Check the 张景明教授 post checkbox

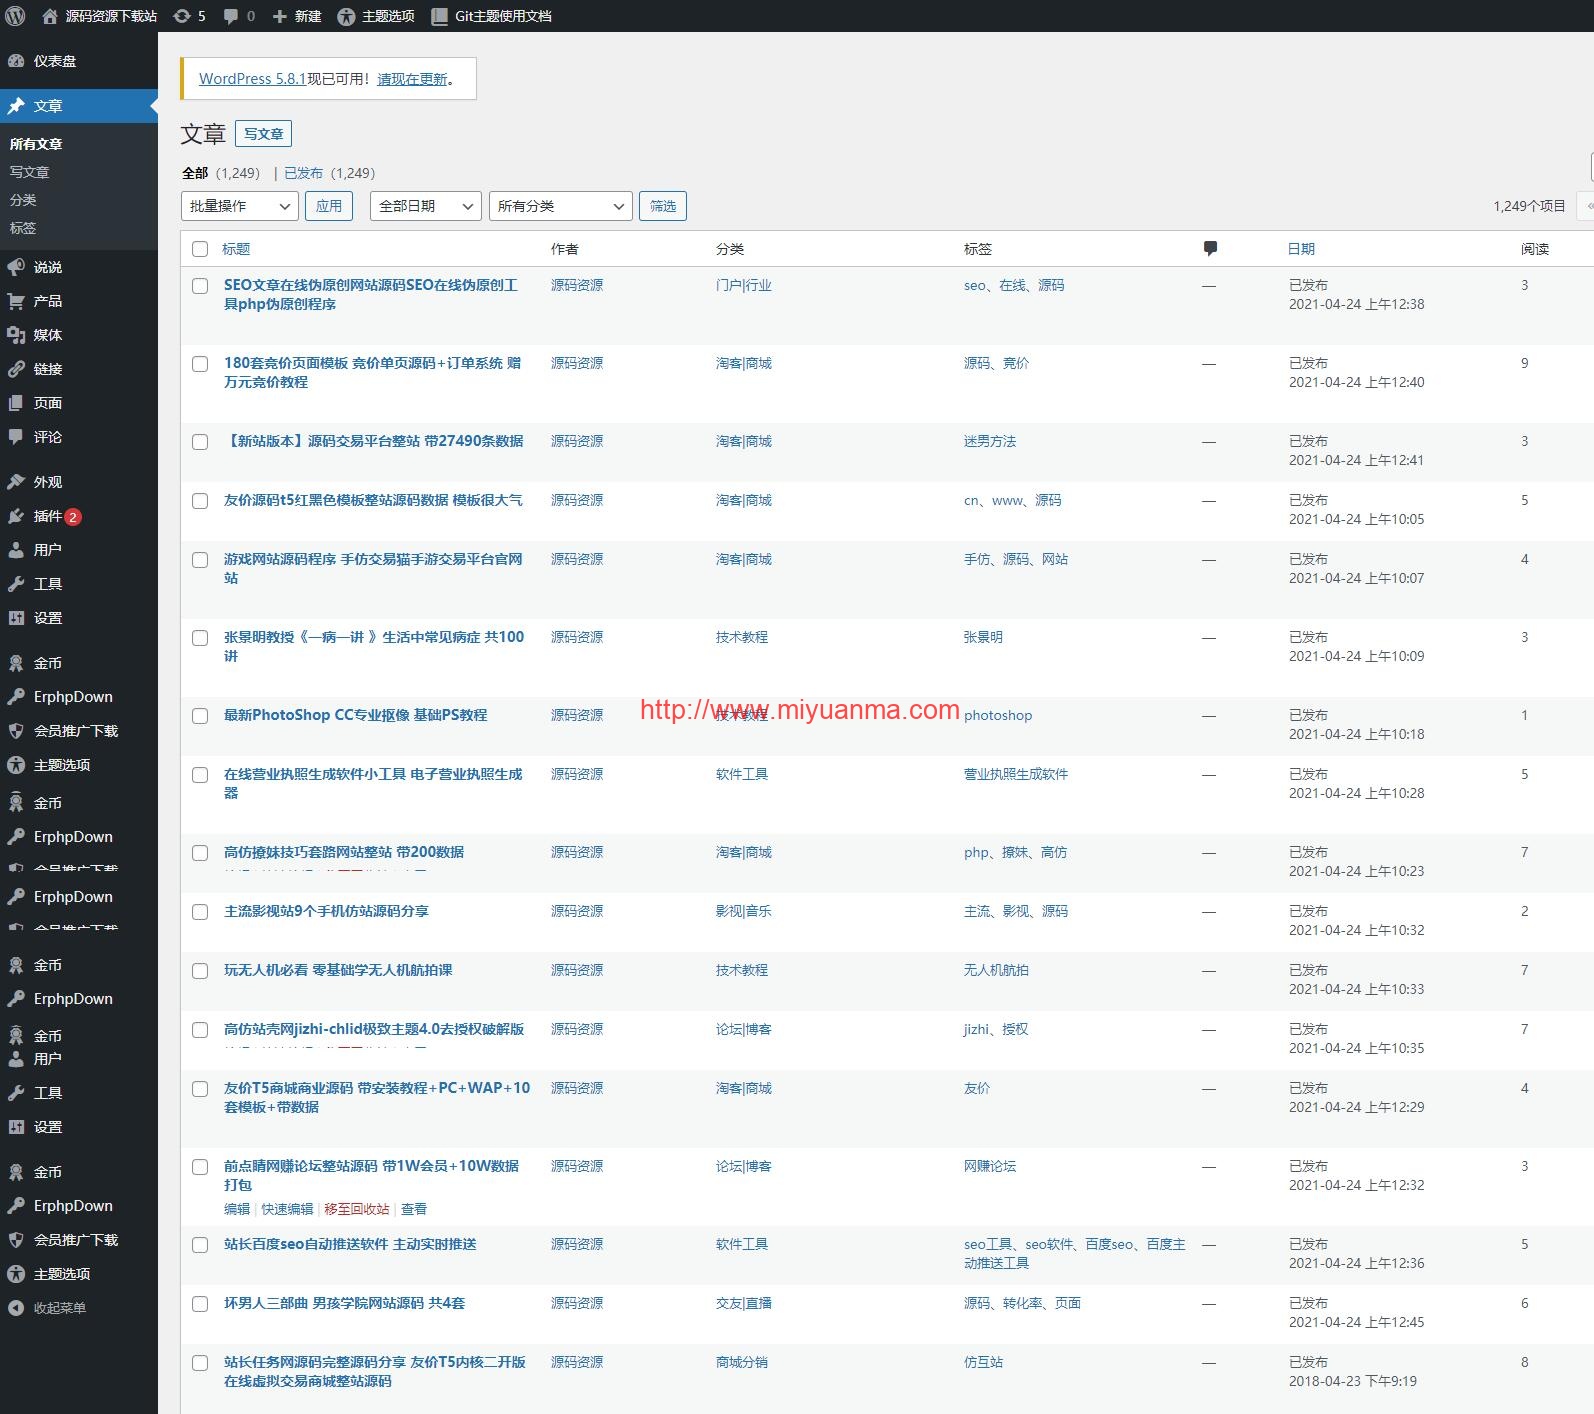click(x=200, y=638)
